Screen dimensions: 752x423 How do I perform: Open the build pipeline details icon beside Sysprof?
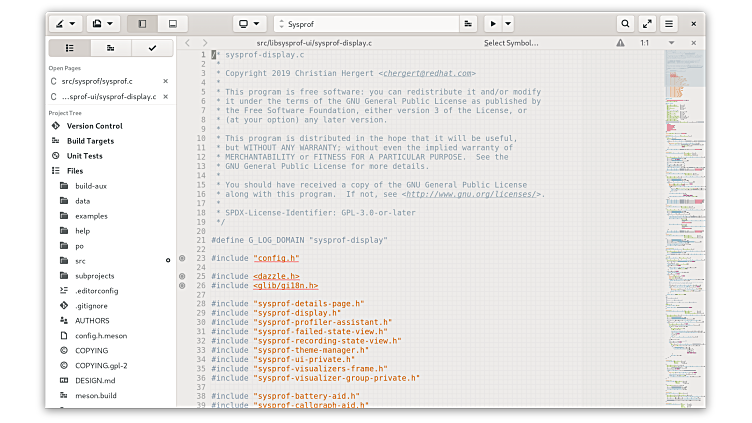(468, 23)
